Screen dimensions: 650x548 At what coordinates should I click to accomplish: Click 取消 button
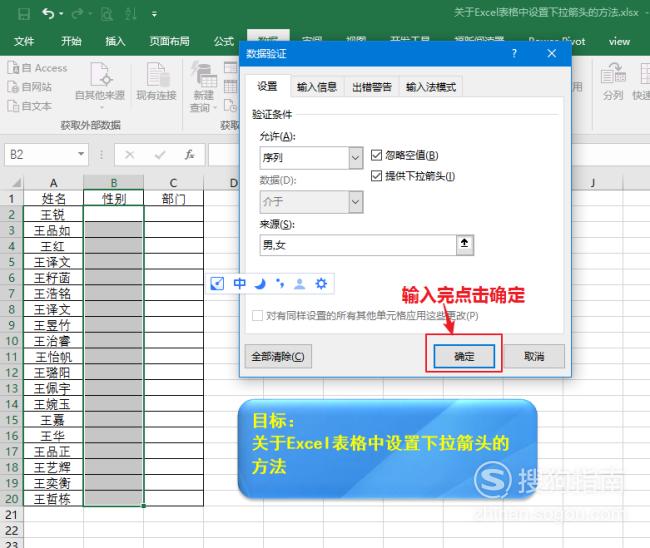(x=534, y=356)
